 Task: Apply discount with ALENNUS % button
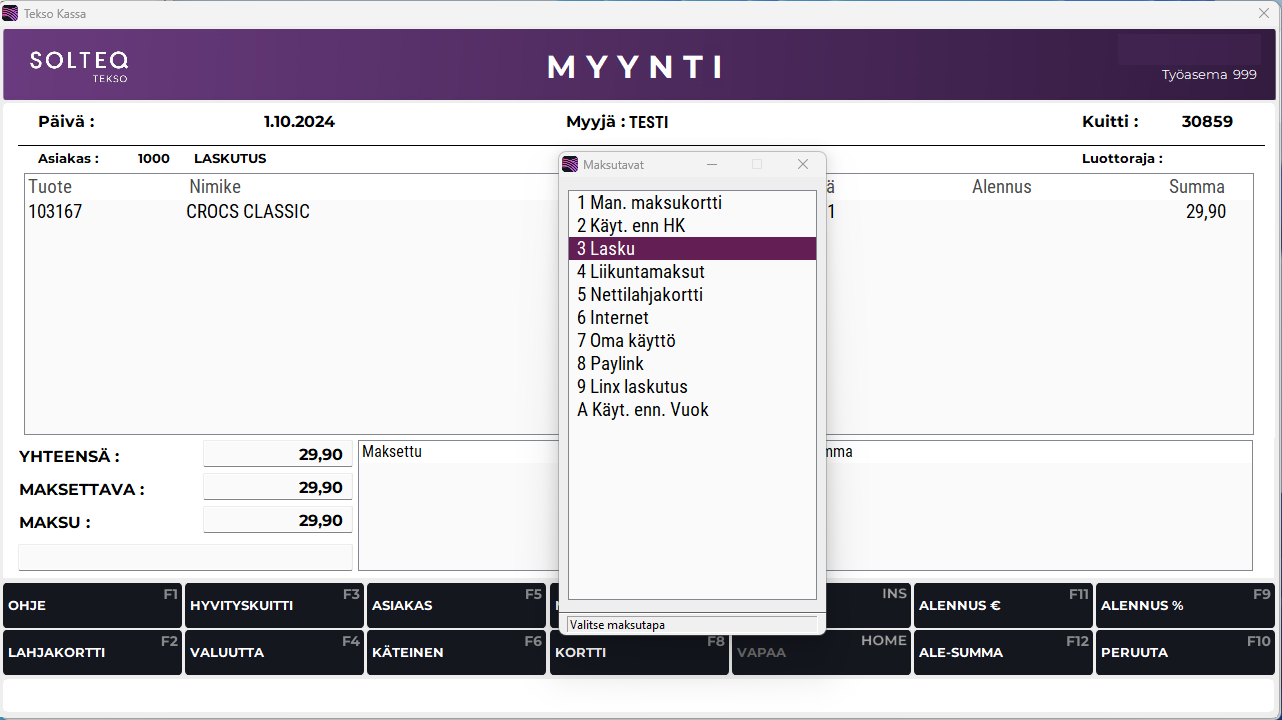coord(1185,606)
